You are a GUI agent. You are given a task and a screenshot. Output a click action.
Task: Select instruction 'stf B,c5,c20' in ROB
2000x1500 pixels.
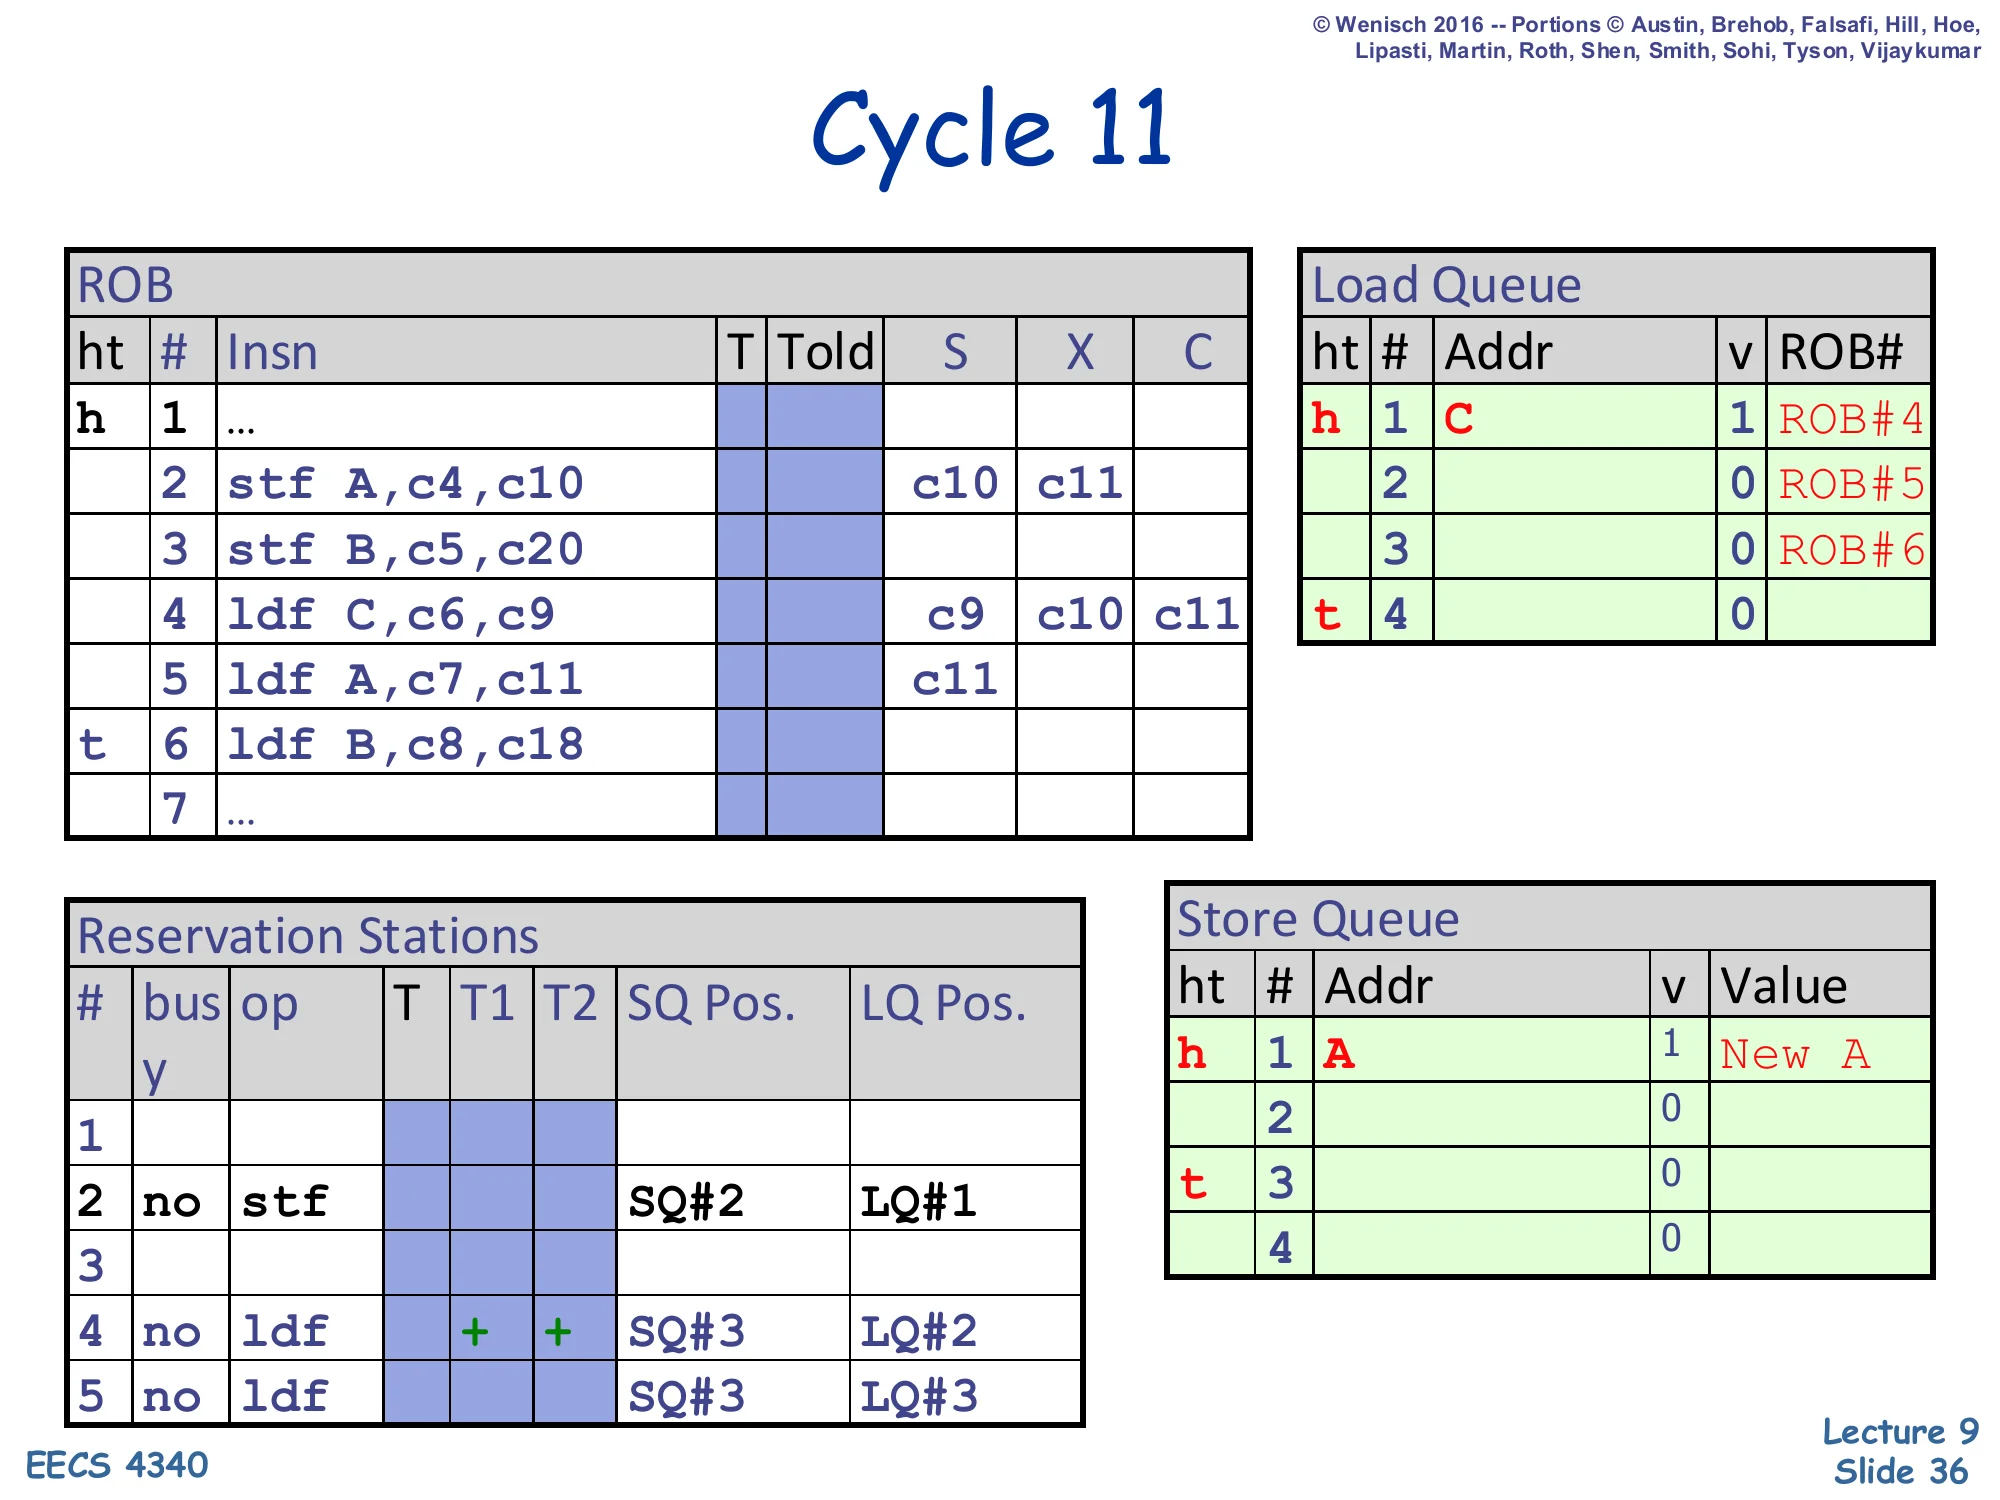(x=405, y=549)
